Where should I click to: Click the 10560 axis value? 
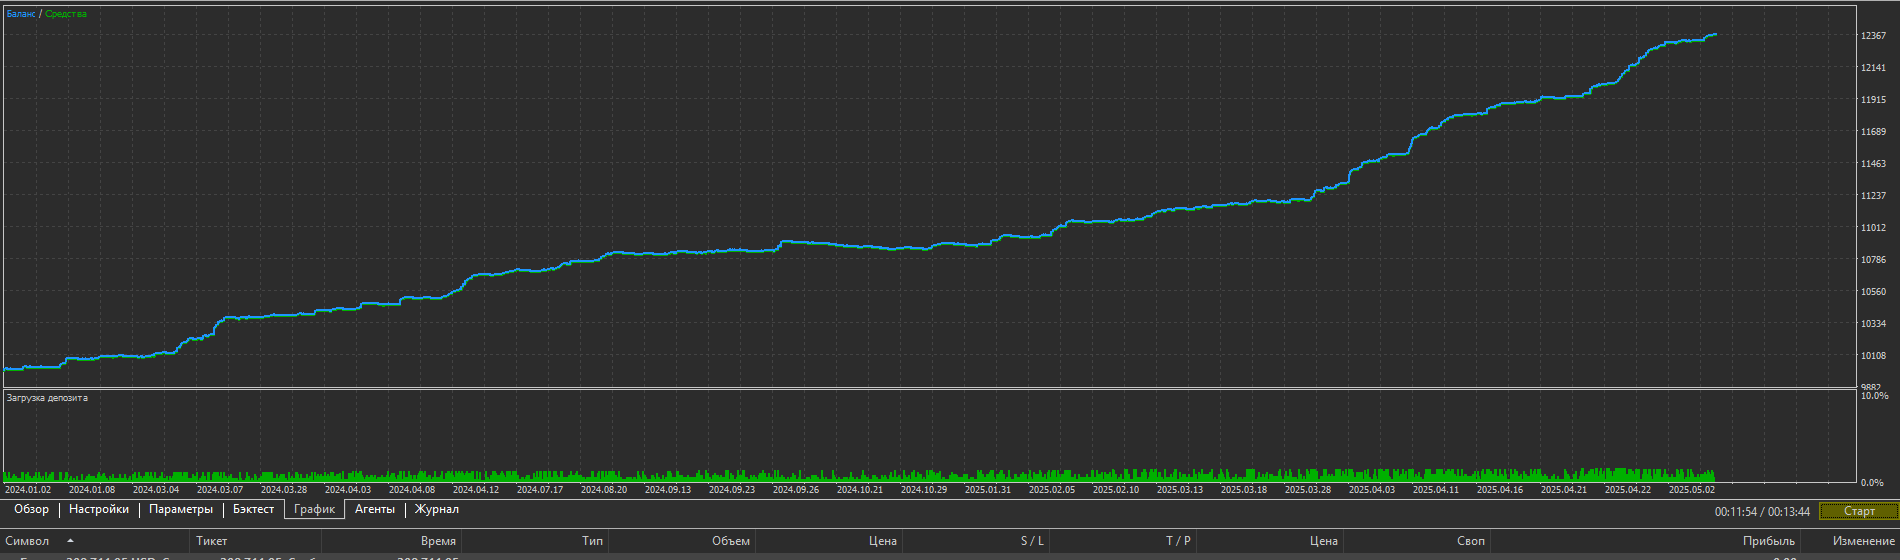(x=1873, y=292)
